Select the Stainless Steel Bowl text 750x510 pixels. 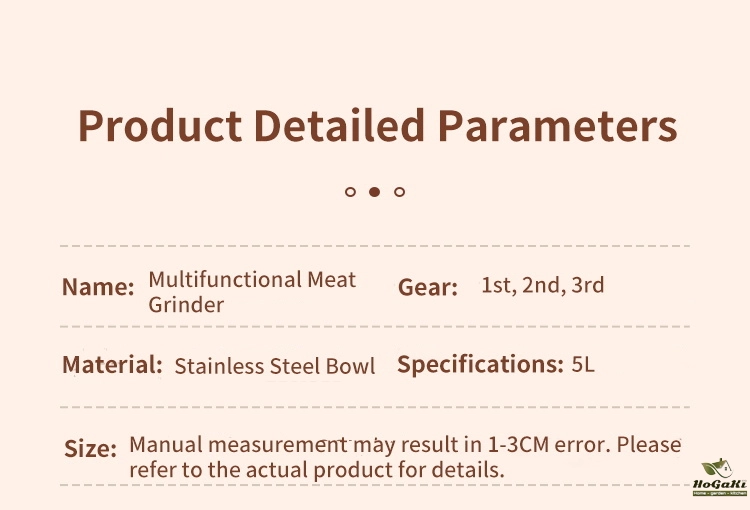[275, 366]
